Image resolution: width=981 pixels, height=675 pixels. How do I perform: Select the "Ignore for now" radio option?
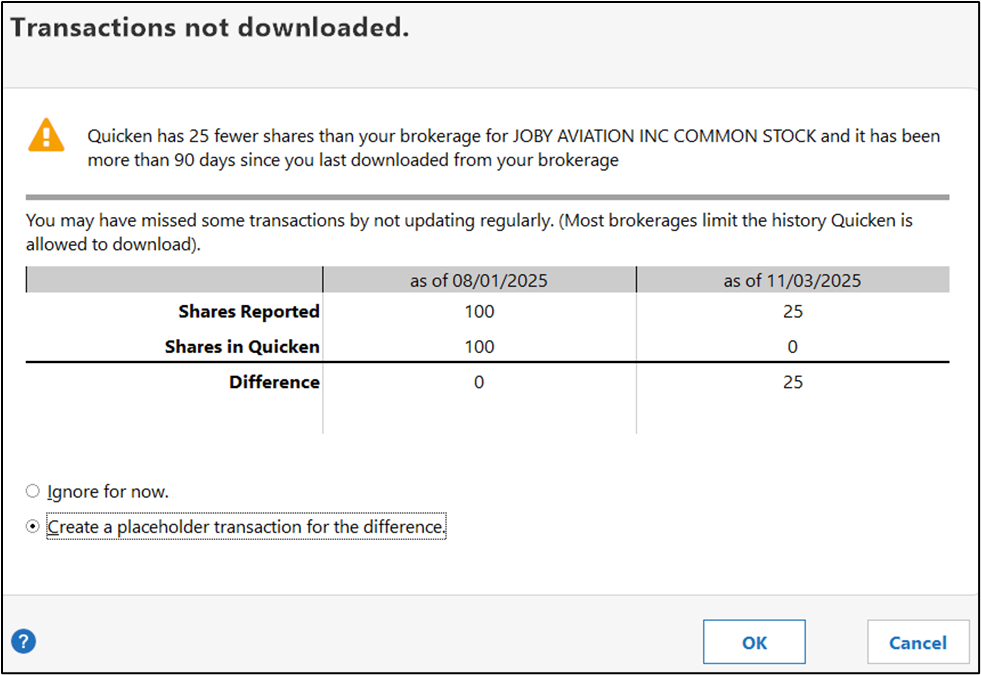[x=33, y=491]
